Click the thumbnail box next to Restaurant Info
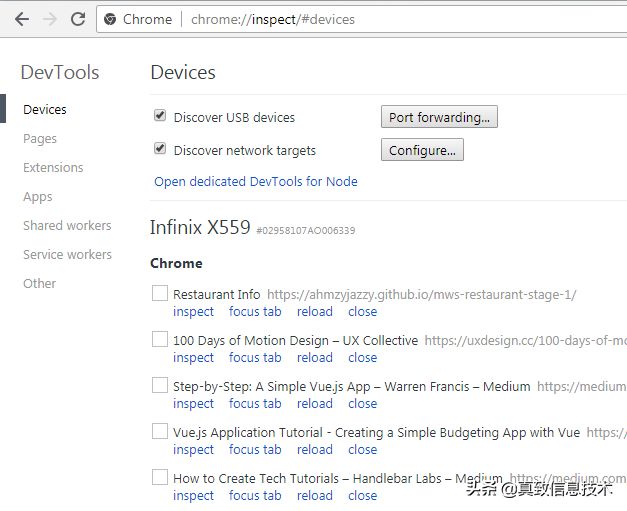627x511 pixels. 160,293
